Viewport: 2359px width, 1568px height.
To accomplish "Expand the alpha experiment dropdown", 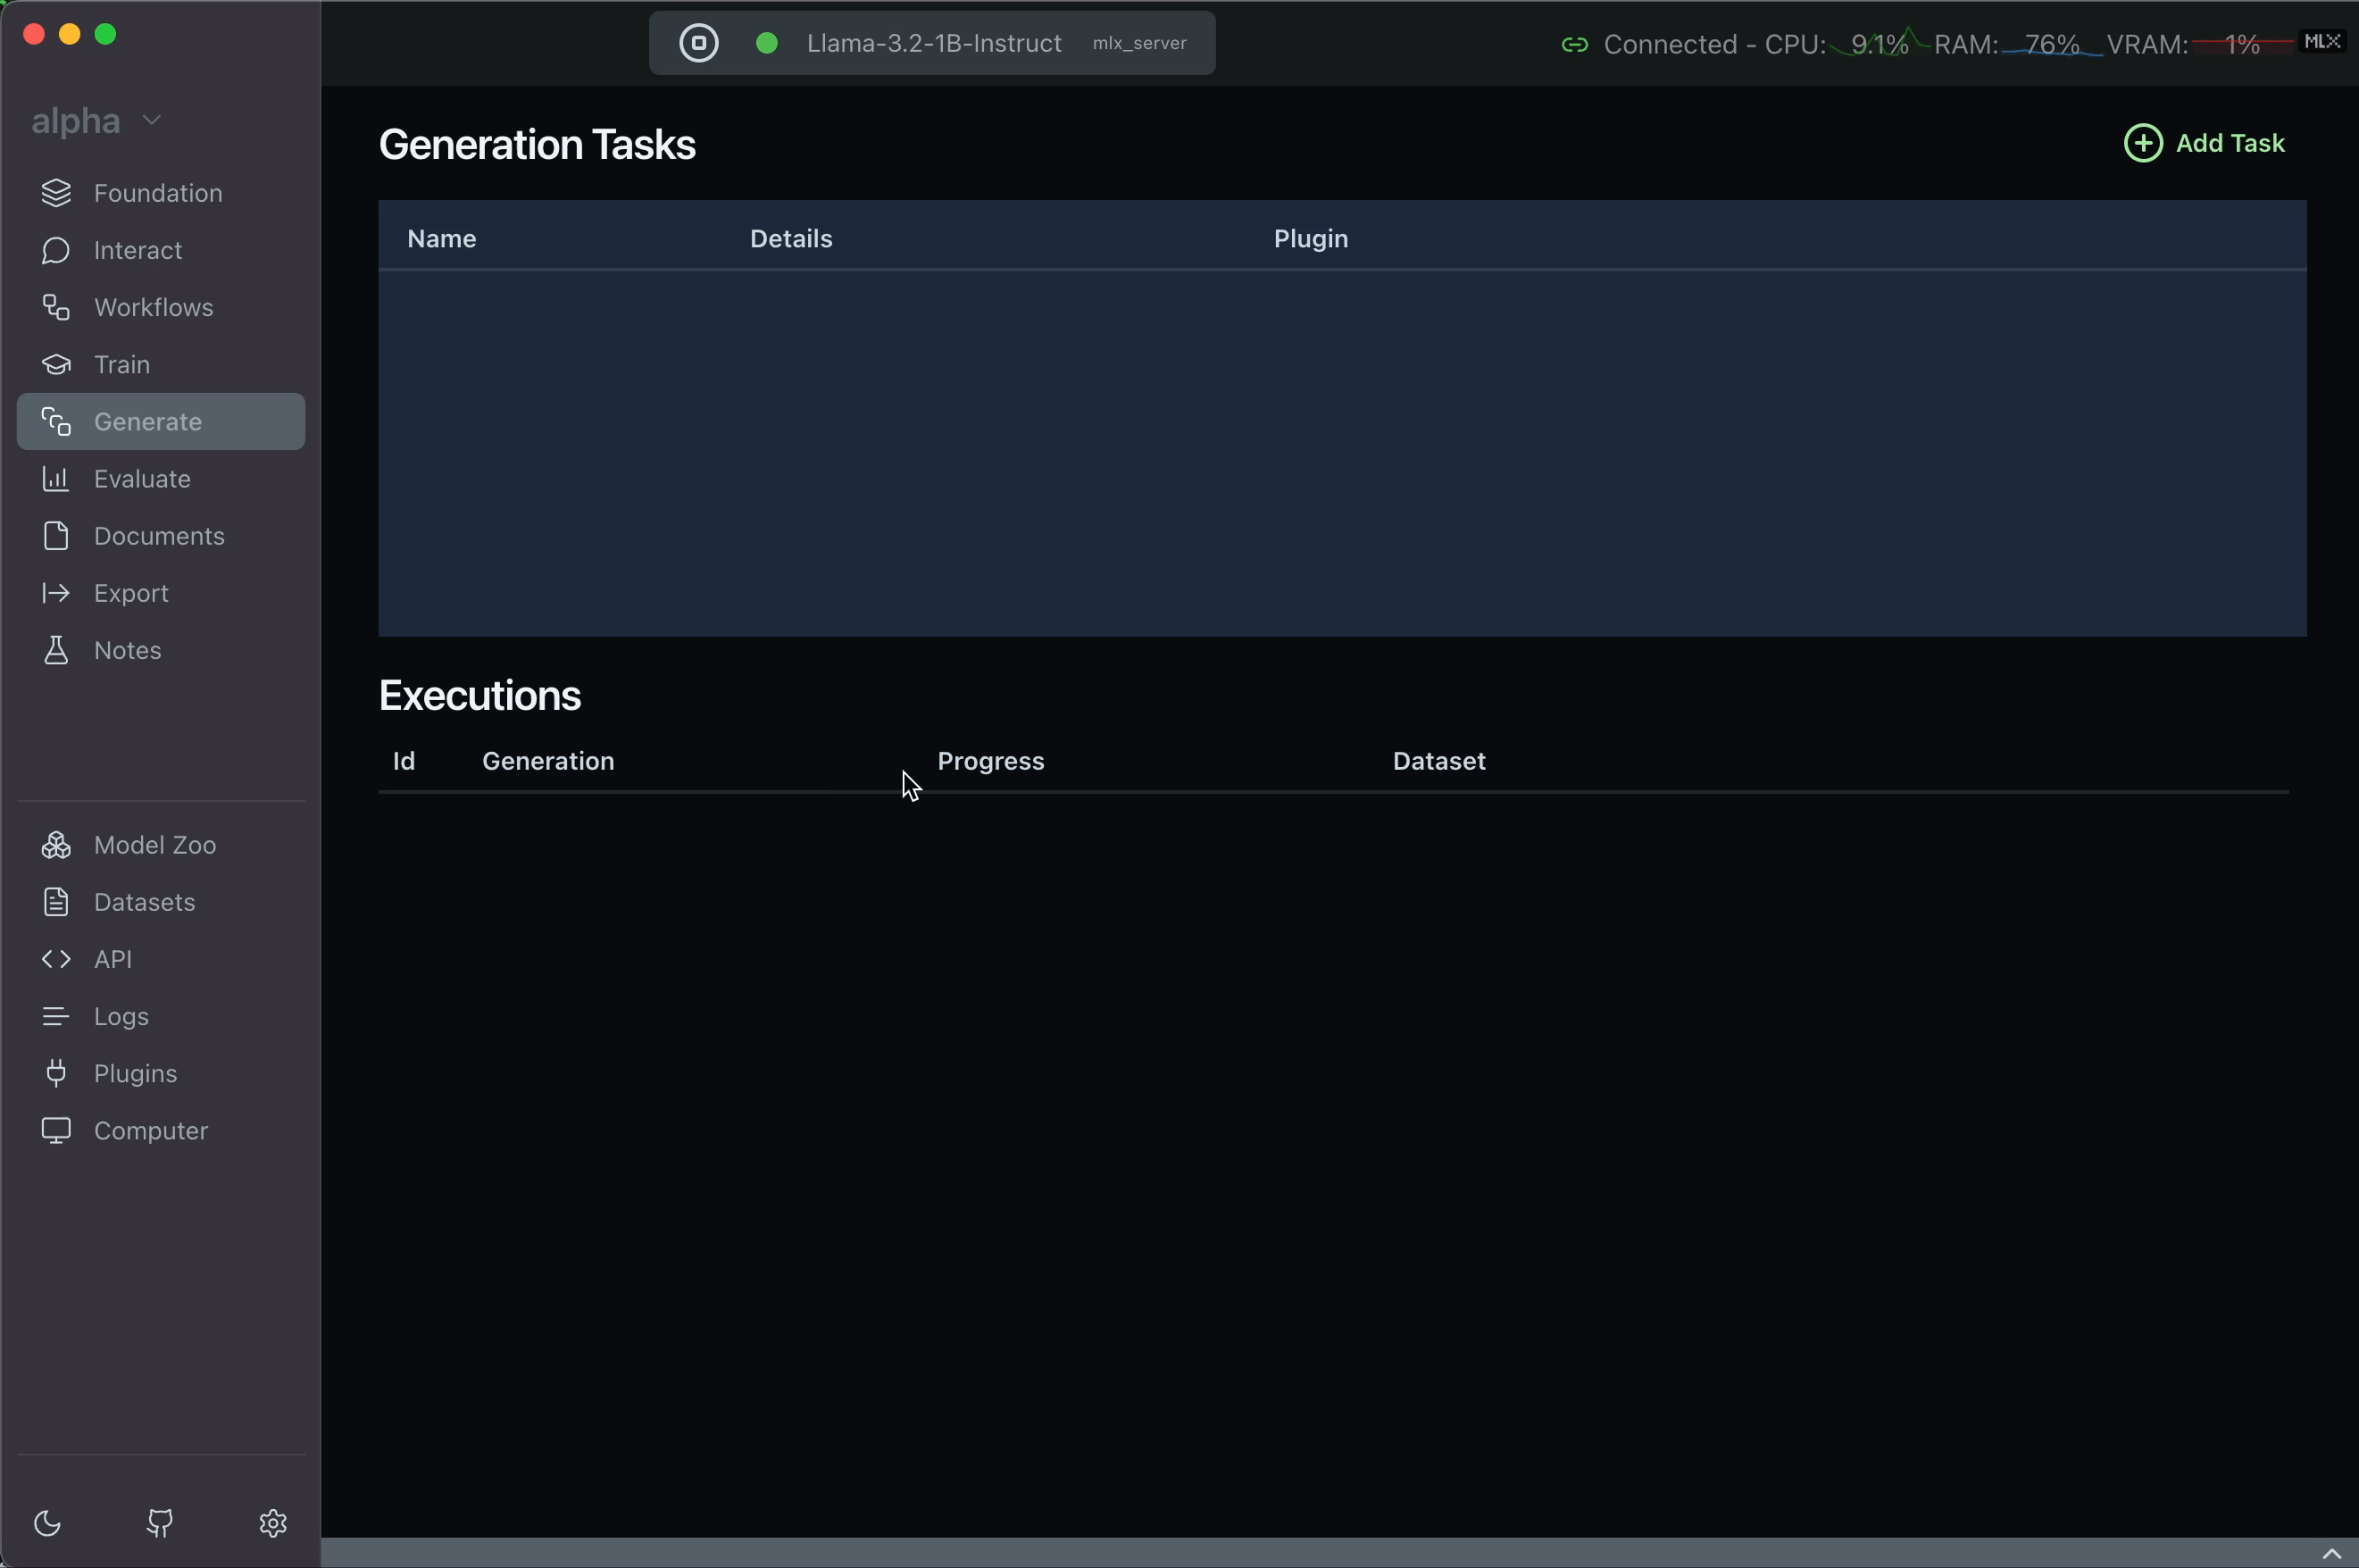I will point(152,120).
